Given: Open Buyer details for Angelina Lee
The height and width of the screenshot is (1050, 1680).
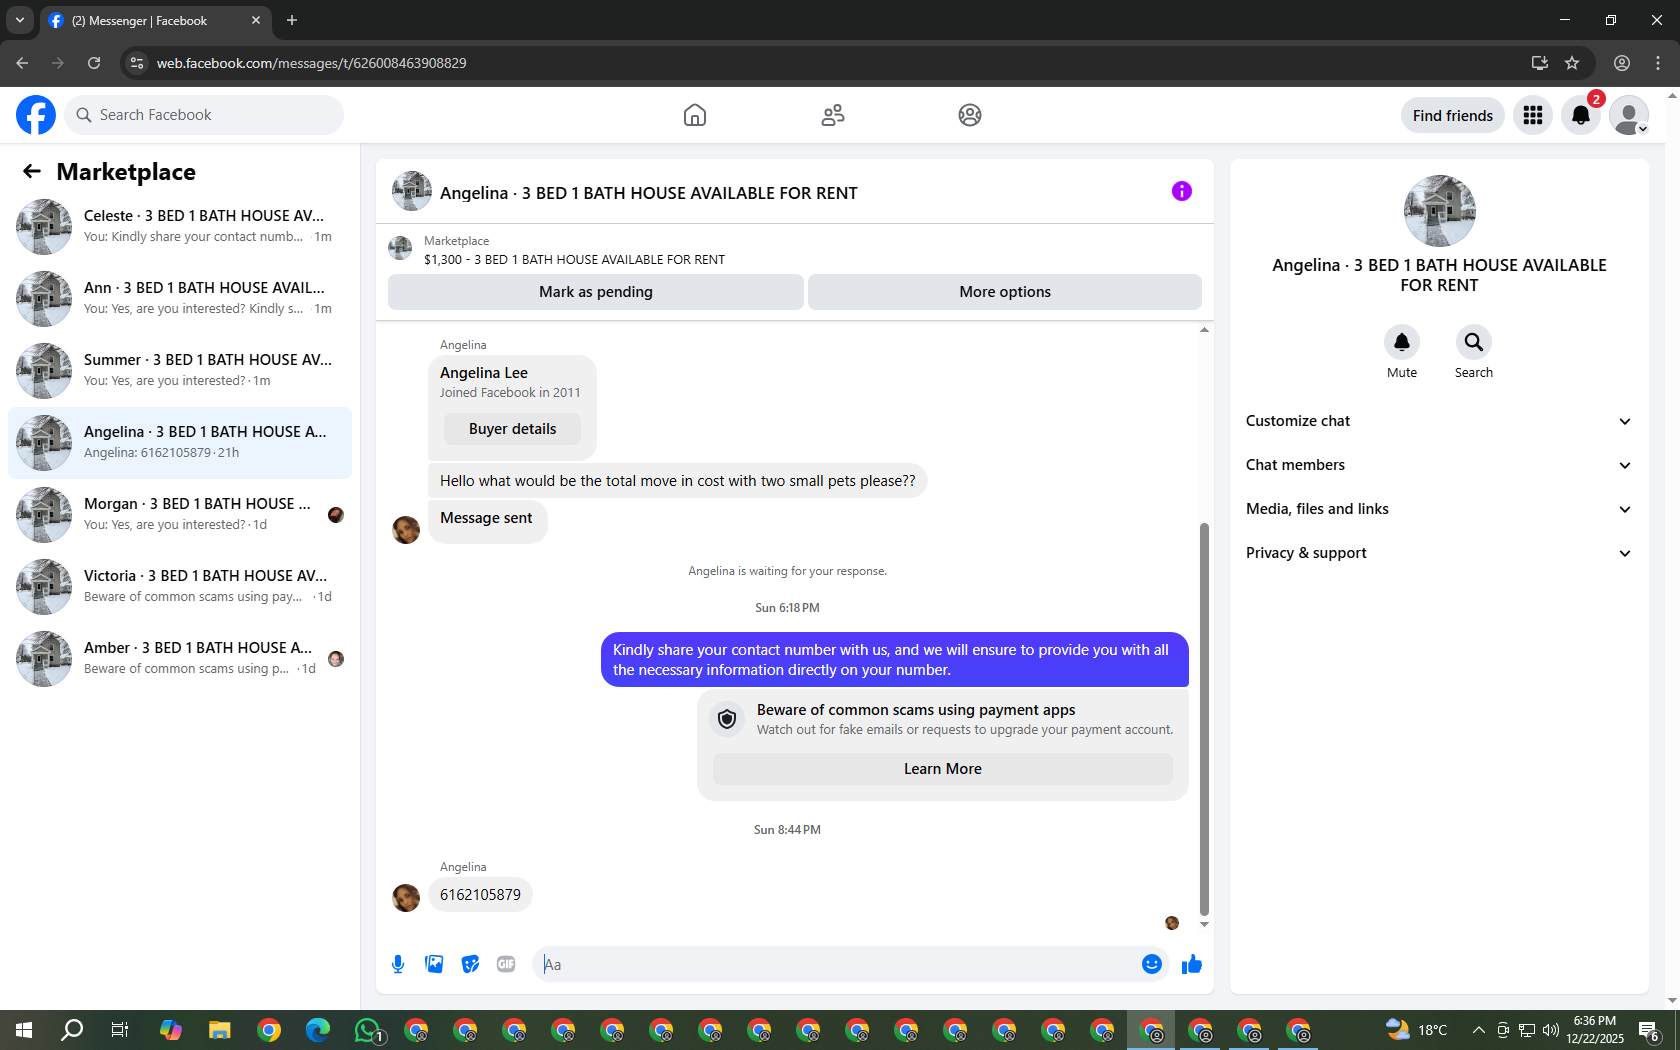Looking at the screenshot, I should [x=512, y=429].
